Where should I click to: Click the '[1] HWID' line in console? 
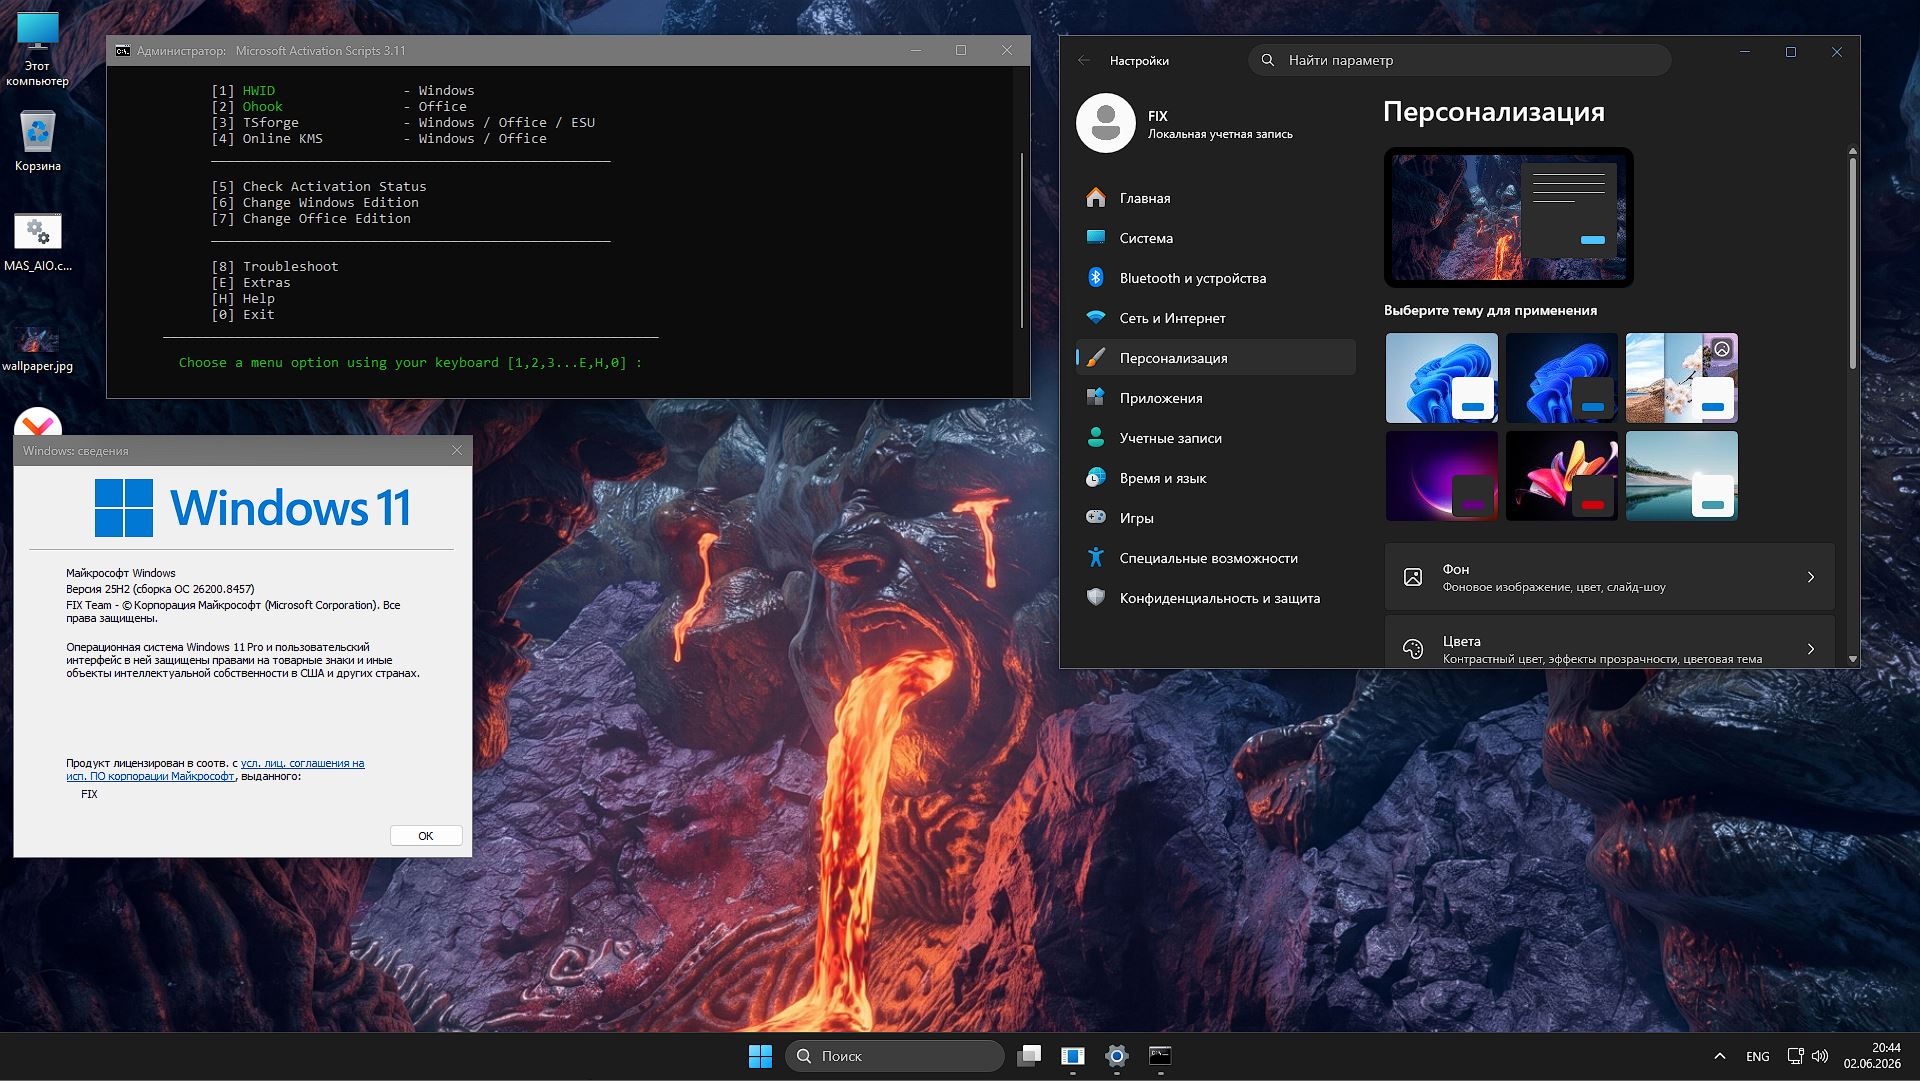pos(342,90)
